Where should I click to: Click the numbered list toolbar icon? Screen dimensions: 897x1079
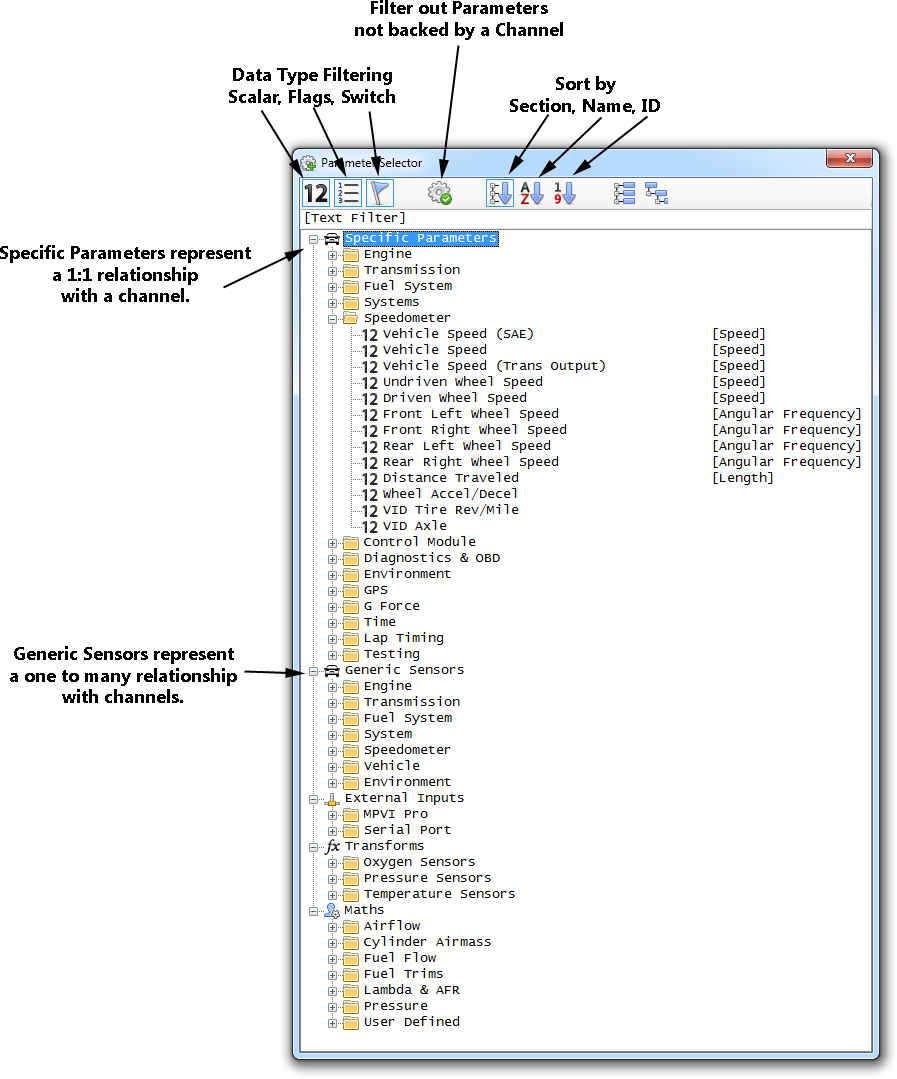pos(348,193)
